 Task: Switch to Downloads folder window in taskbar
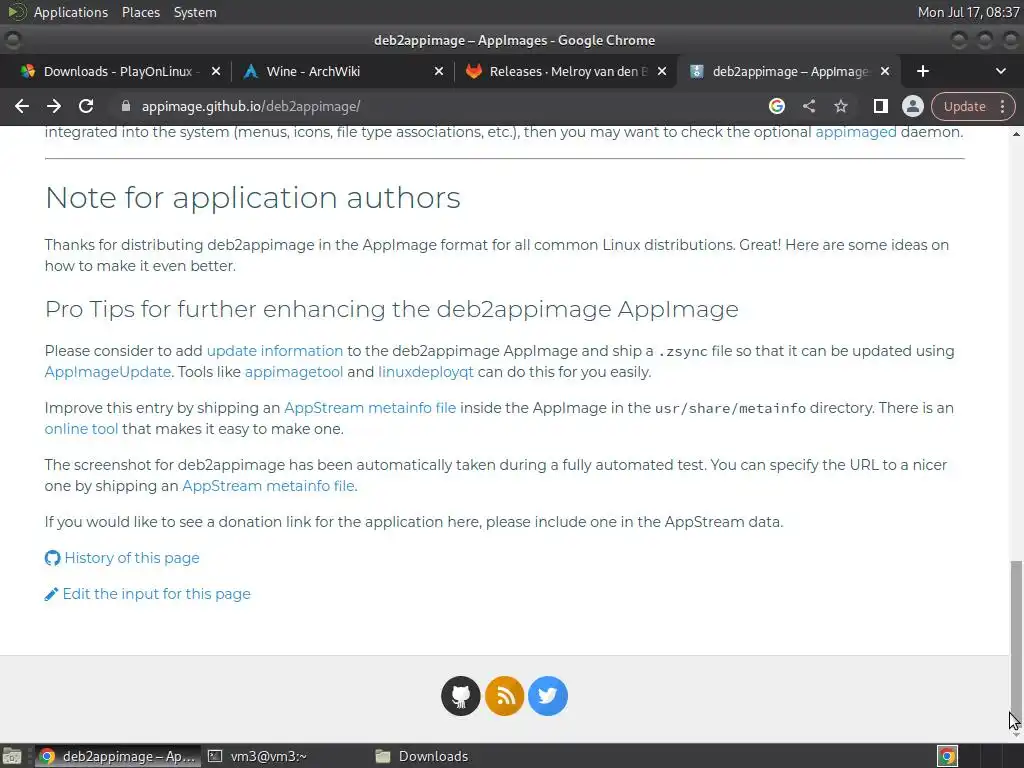coord(422,756)
